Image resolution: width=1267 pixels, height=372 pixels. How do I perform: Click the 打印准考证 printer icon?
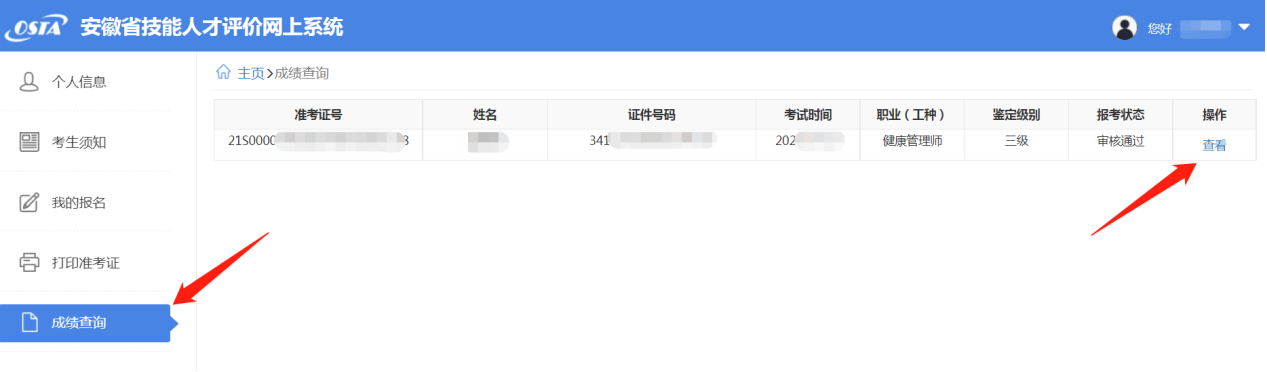click(29, 263)
